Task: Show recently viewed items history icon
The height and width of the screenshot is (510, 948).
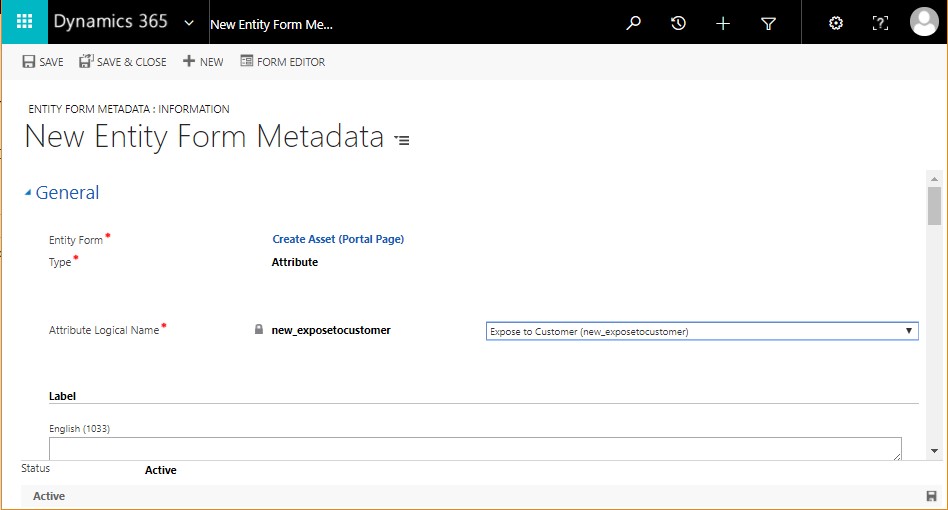Action: click(678, 23)
